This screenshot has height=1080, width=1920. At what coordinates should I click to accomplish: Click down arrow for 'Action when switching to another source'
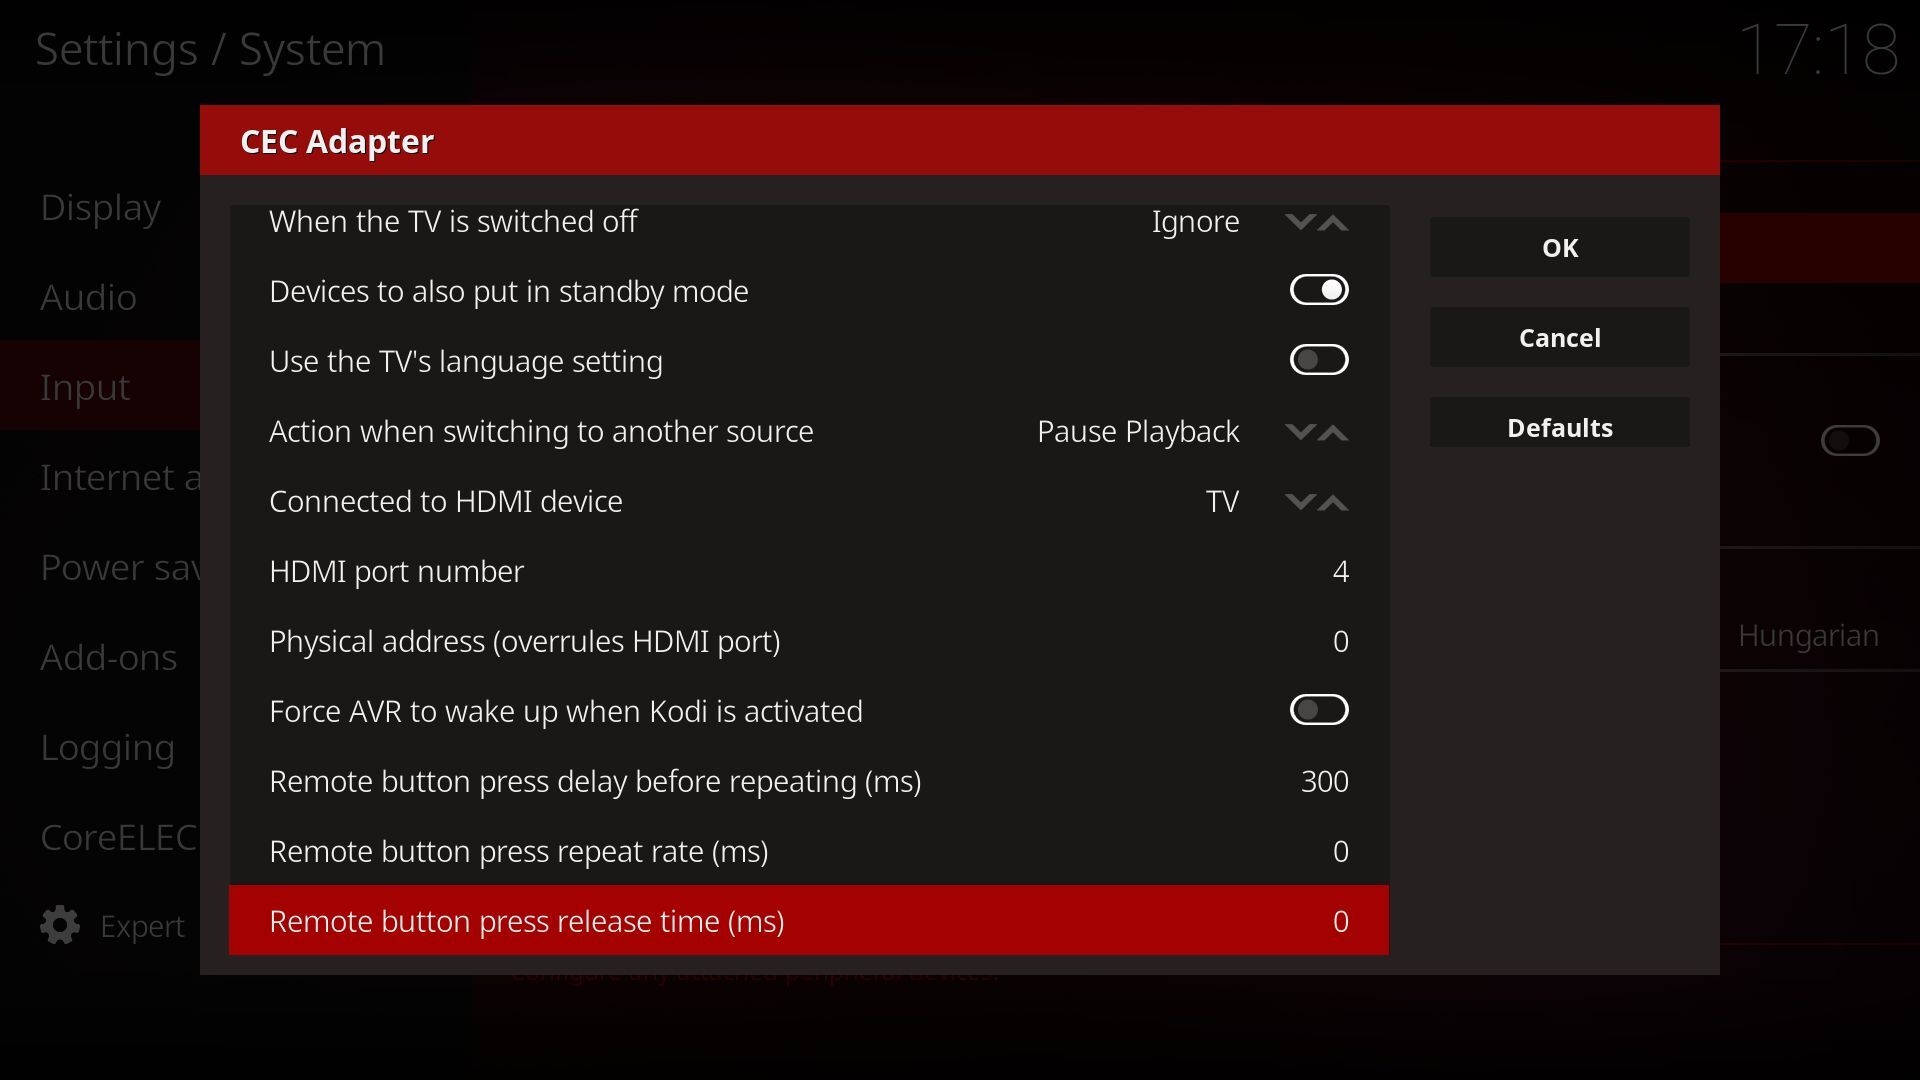[x=1299, y=432]
